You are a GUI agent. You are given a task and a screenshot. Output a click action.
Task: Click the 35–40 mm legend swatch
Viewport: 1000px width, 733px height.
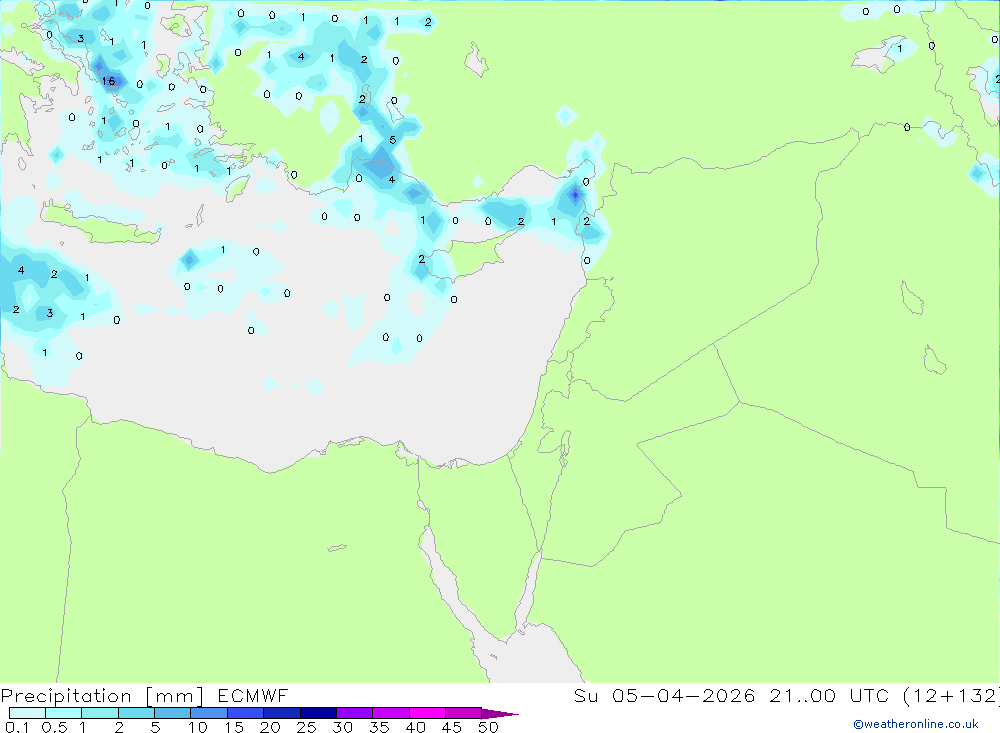390,713
